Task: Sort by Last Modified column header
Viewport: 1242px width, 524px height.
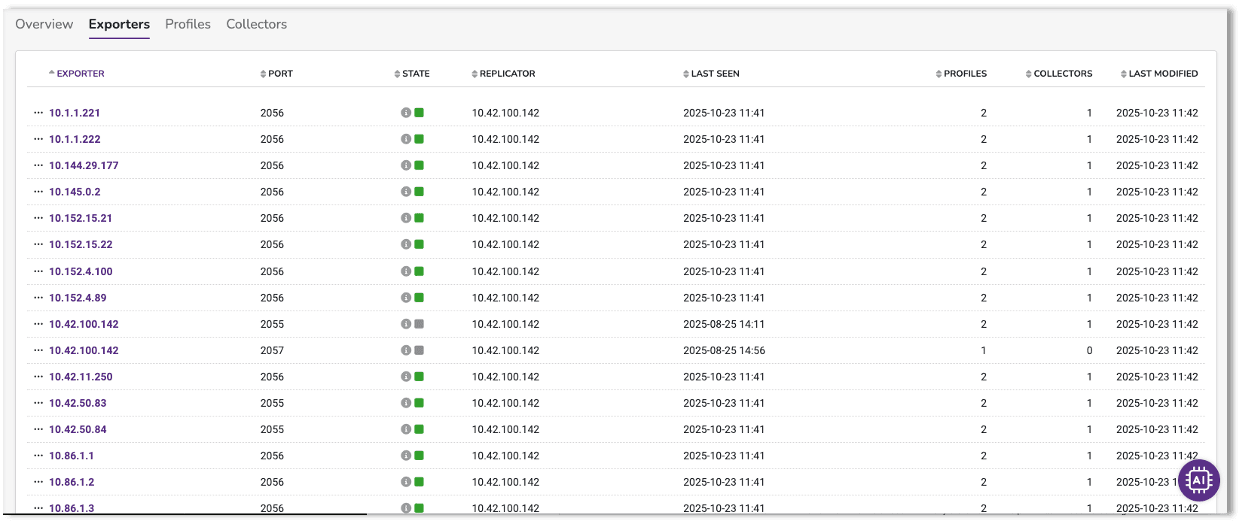Action: pyautogui.click(x=1162, y=74)
